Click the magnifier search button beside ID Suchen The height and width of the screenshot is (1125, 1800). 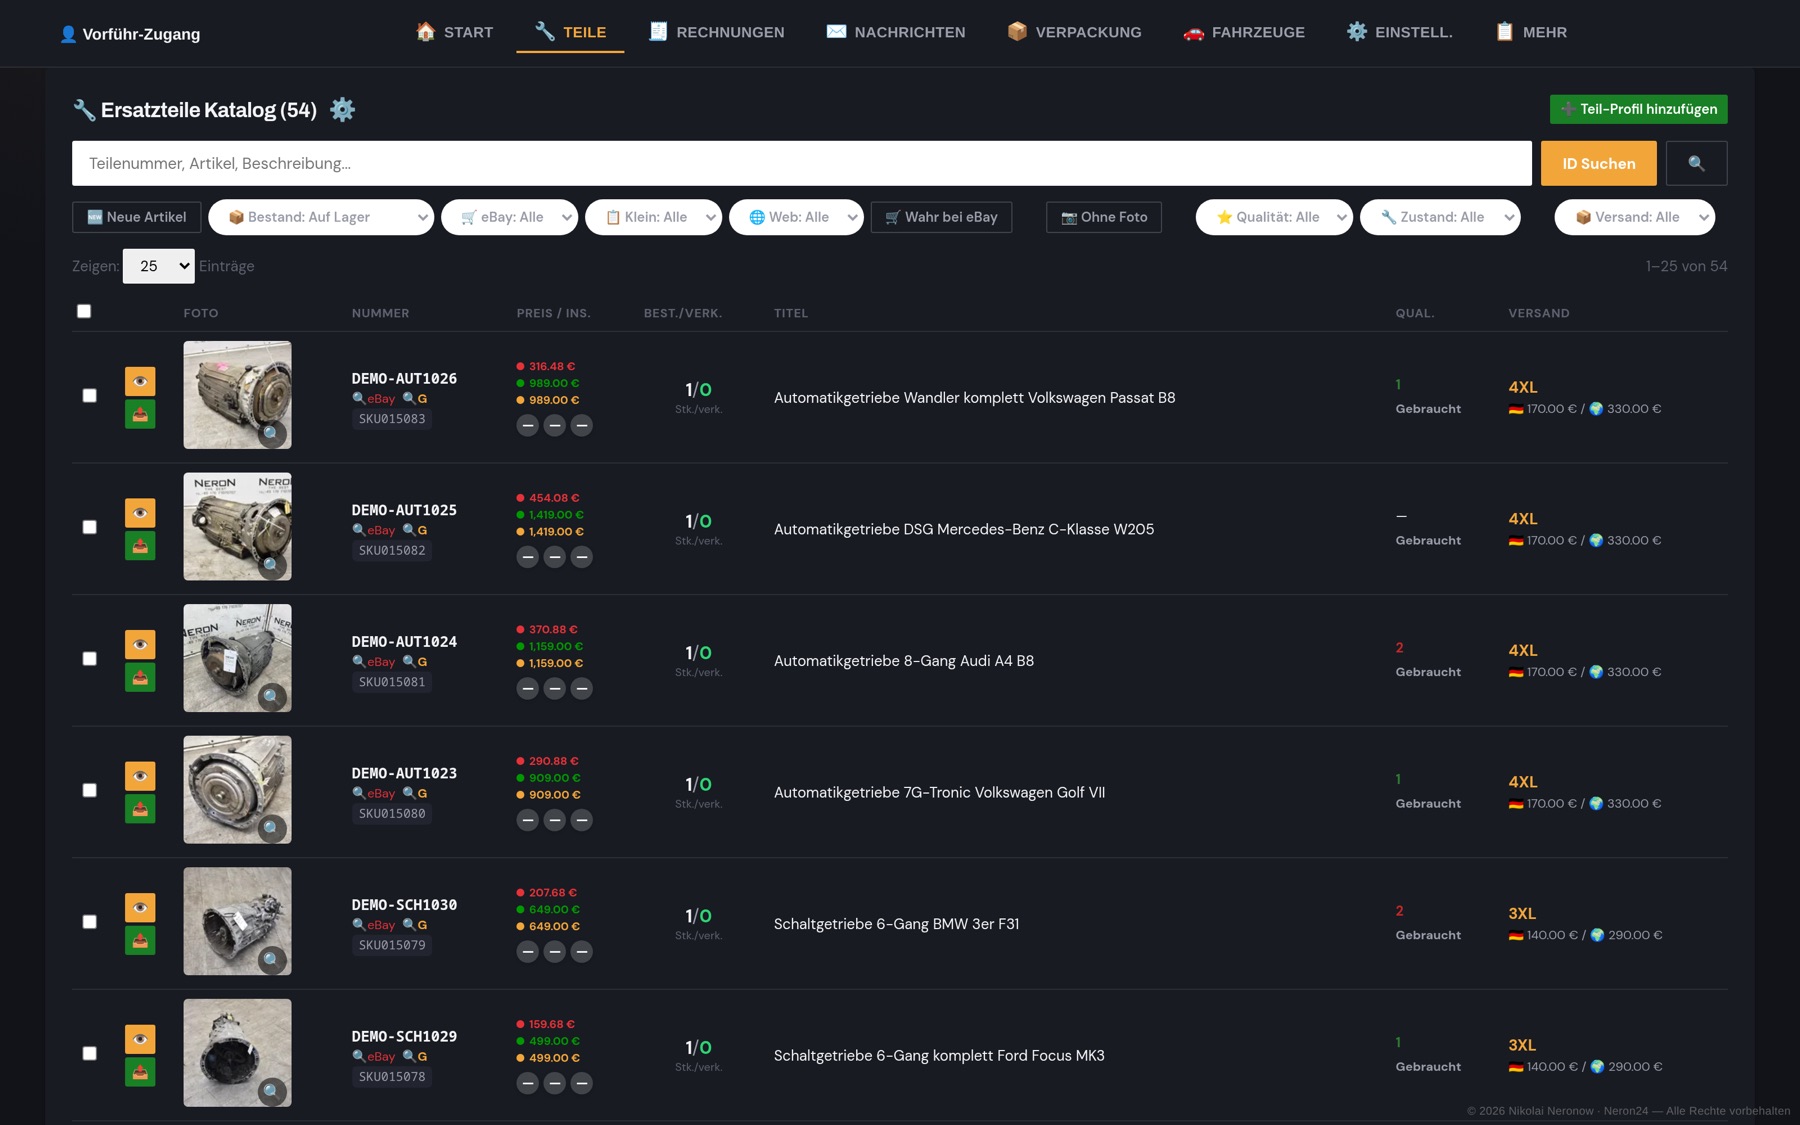[1696, 163]
